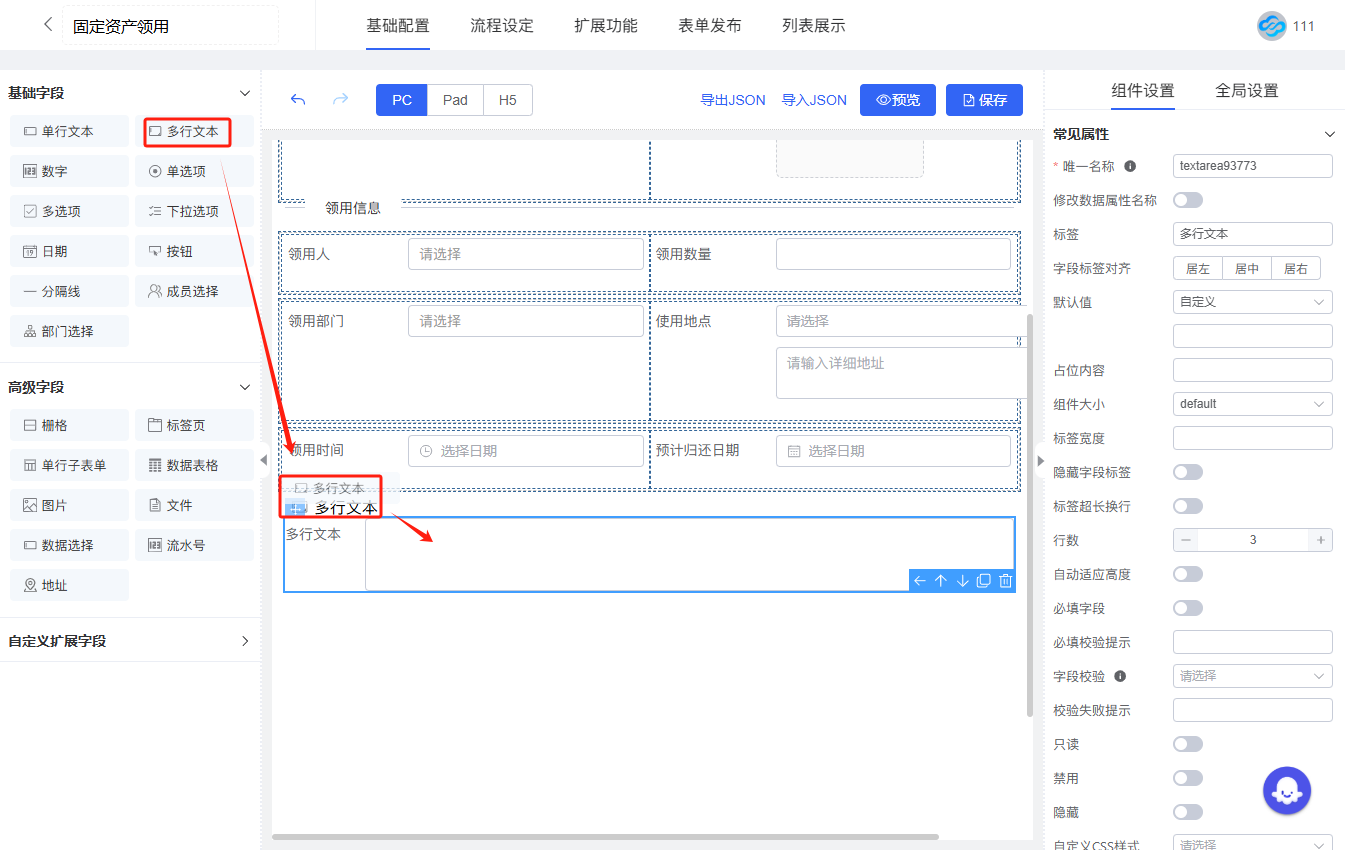Click the redo arrow icon
The width and height of the screenshot is (1345, 850).
pyautogui.click(x=340, y=100)
